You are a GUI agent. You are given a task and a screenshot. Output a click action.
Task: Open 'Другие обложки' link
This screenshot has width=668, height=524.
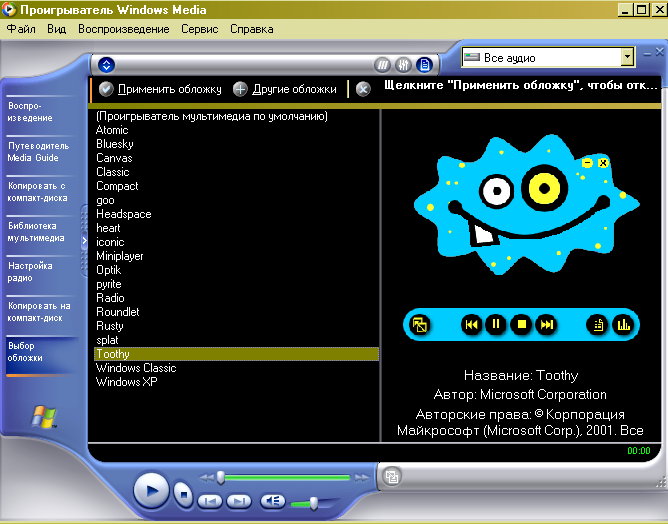tap(294, 89)
